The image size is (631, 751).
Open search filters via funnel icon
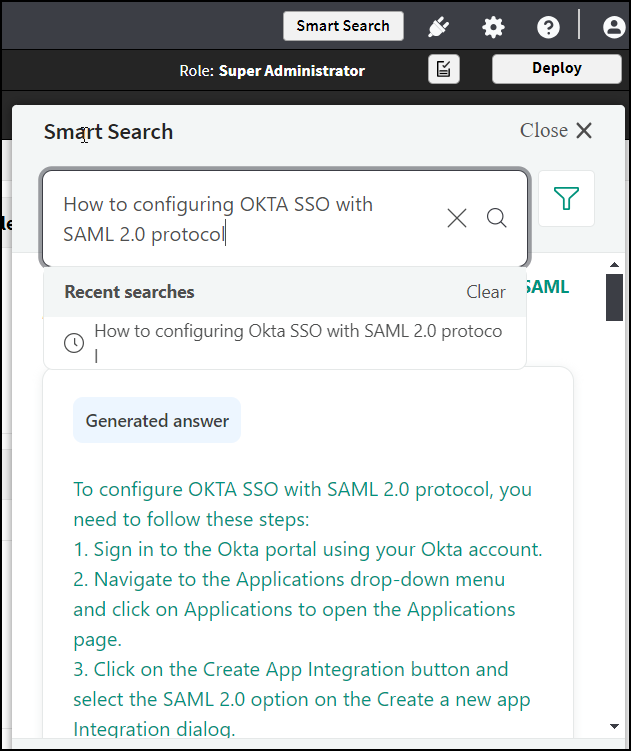coord(567,199)
